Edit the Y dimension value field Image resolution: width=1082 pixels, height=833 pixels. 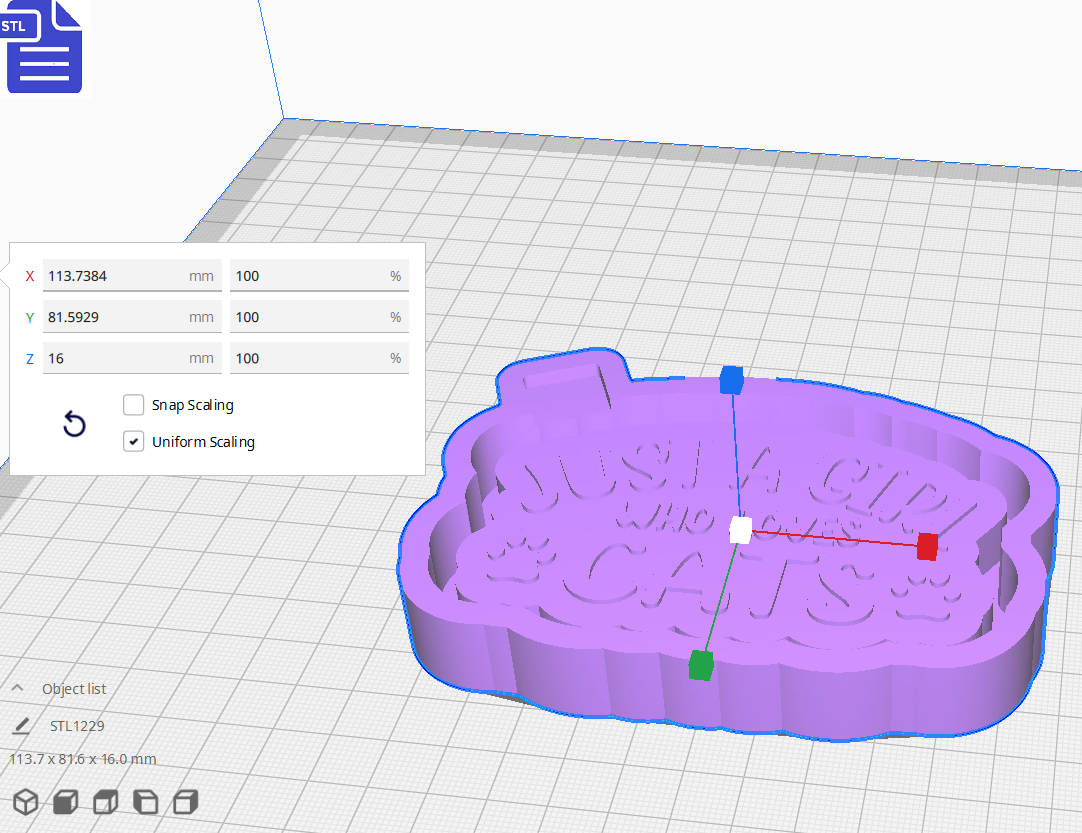coord(131,317)
